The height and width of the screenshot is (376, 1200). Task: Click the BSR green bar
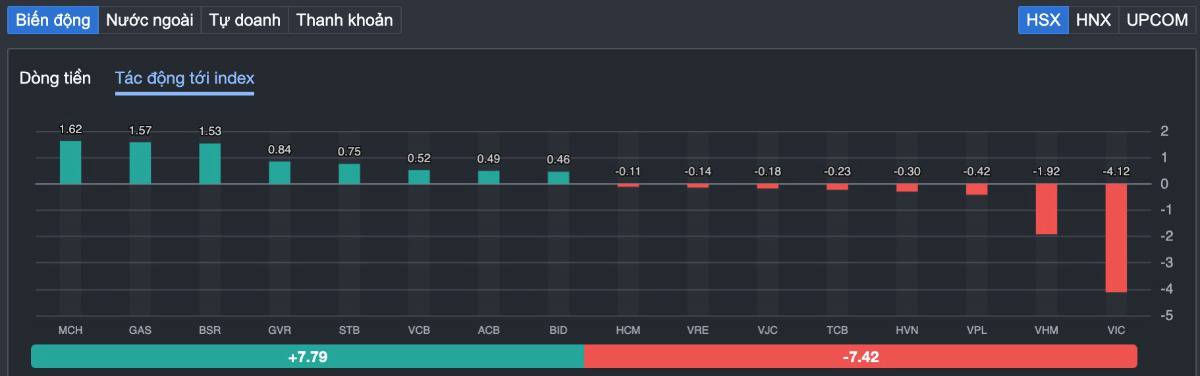click(x=210, y=164)
